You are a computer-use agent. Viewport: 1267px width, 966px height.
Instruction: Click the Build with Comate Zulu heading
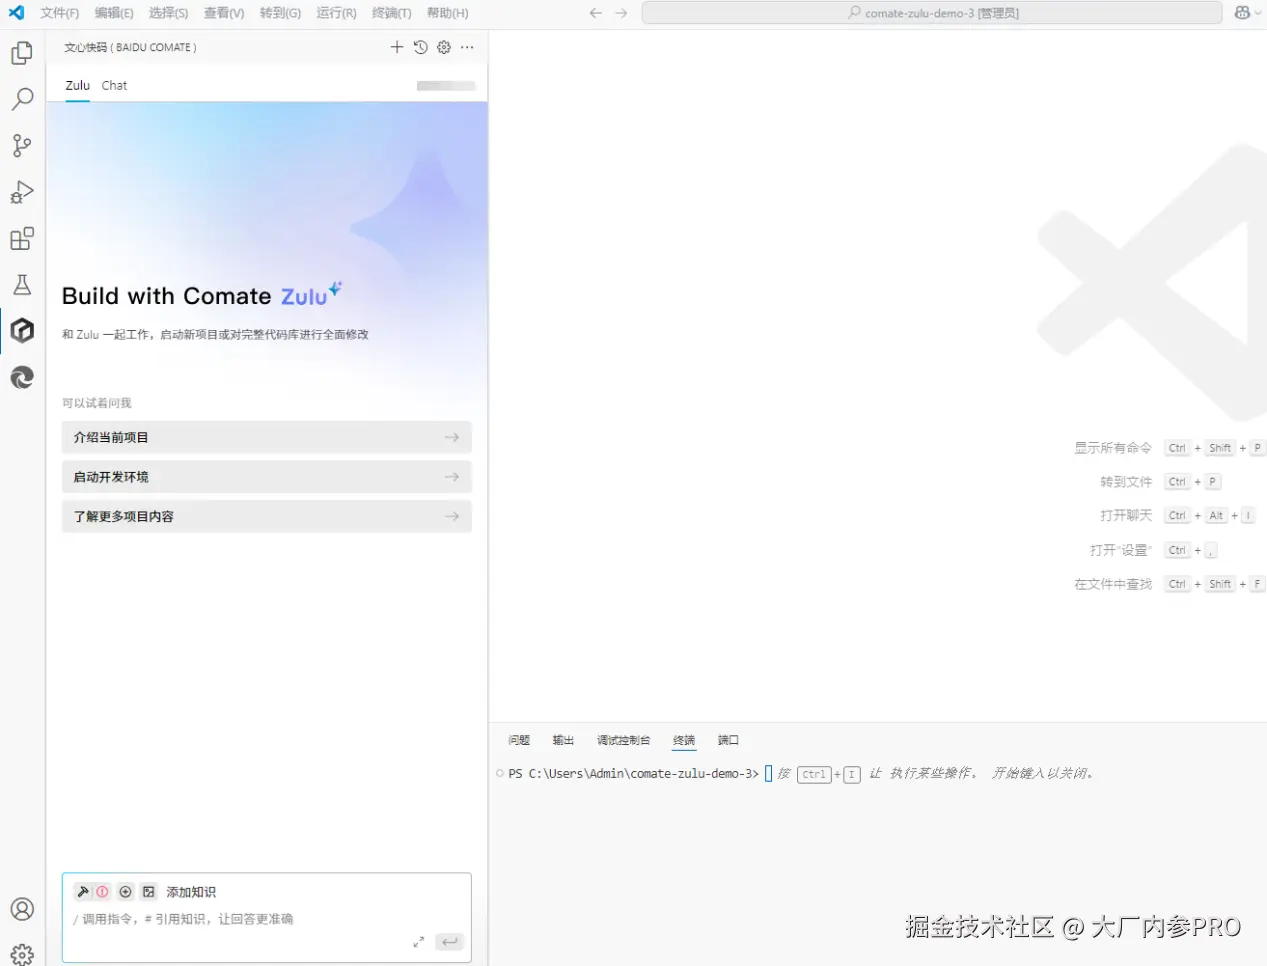click(201, 295)
